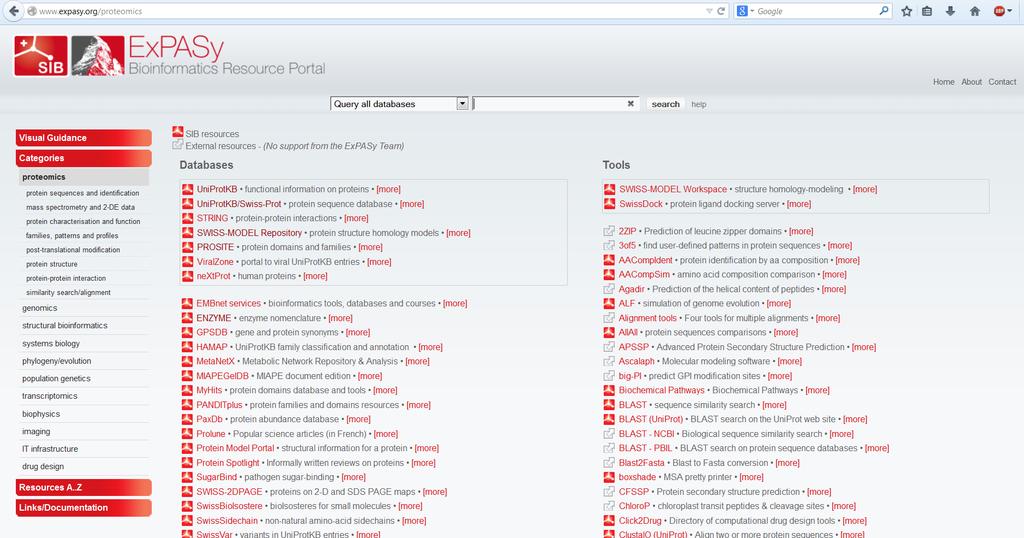
Task: Open the help link next to search
Action: pyautogui.click(x=699, y=104)
